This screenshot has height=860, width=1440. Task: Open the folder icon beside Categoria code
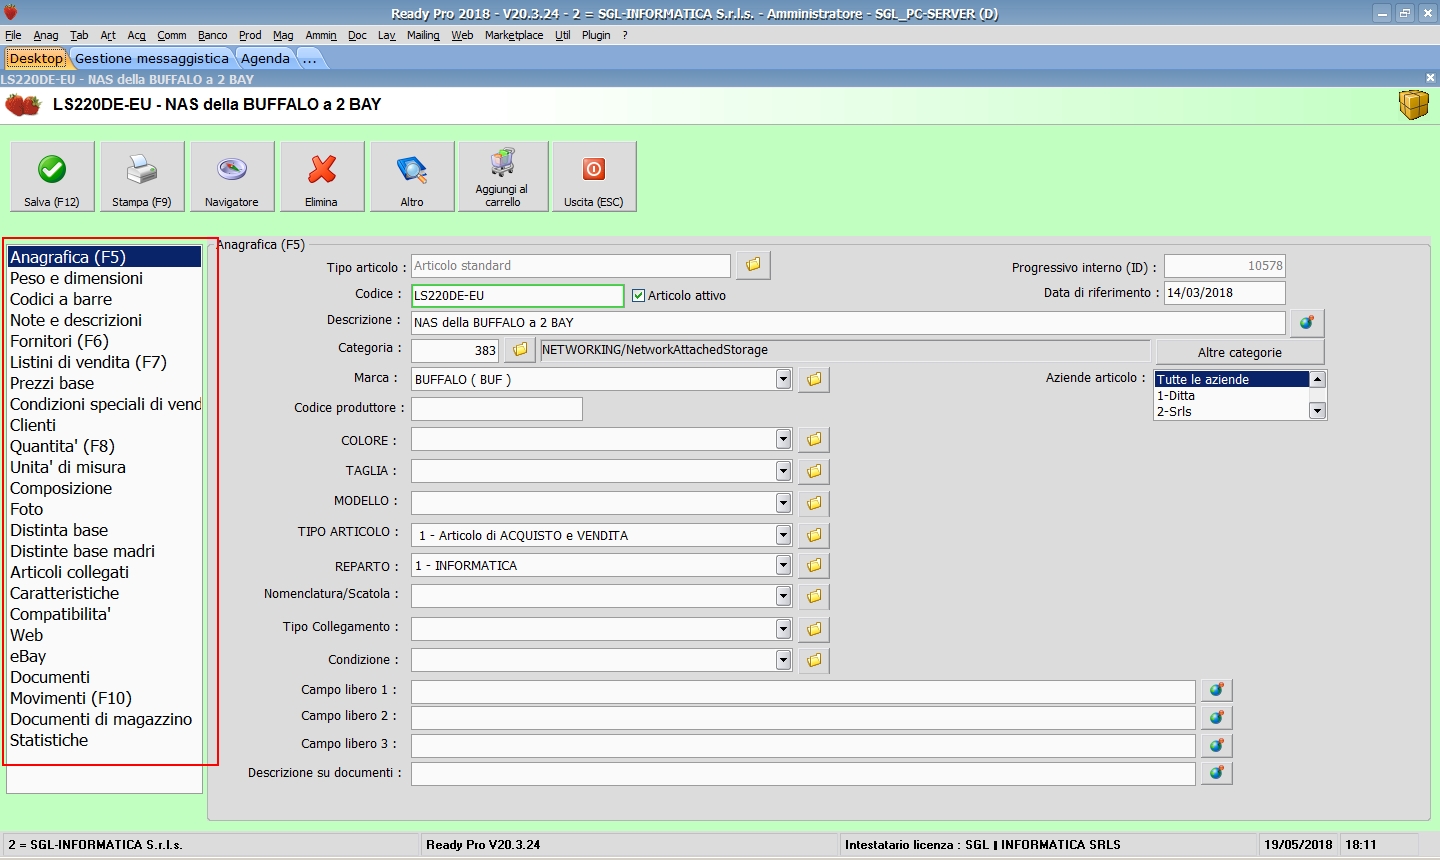pos(520,350)
